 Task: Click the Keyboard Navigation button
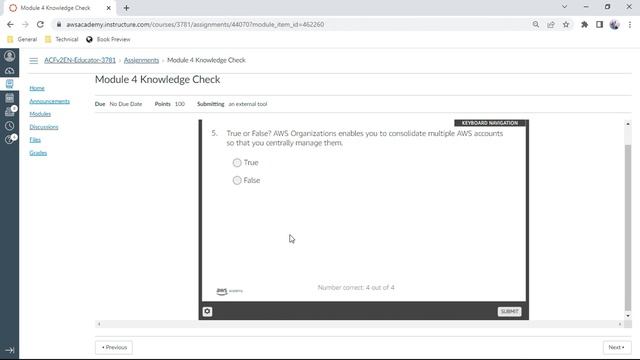[x=490, y=123]
